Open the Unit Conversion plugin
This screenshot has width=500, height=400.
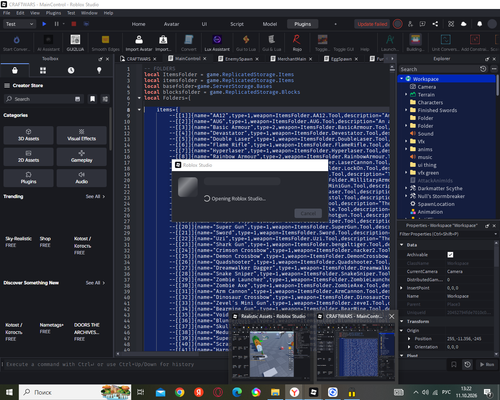click(445, 43)
